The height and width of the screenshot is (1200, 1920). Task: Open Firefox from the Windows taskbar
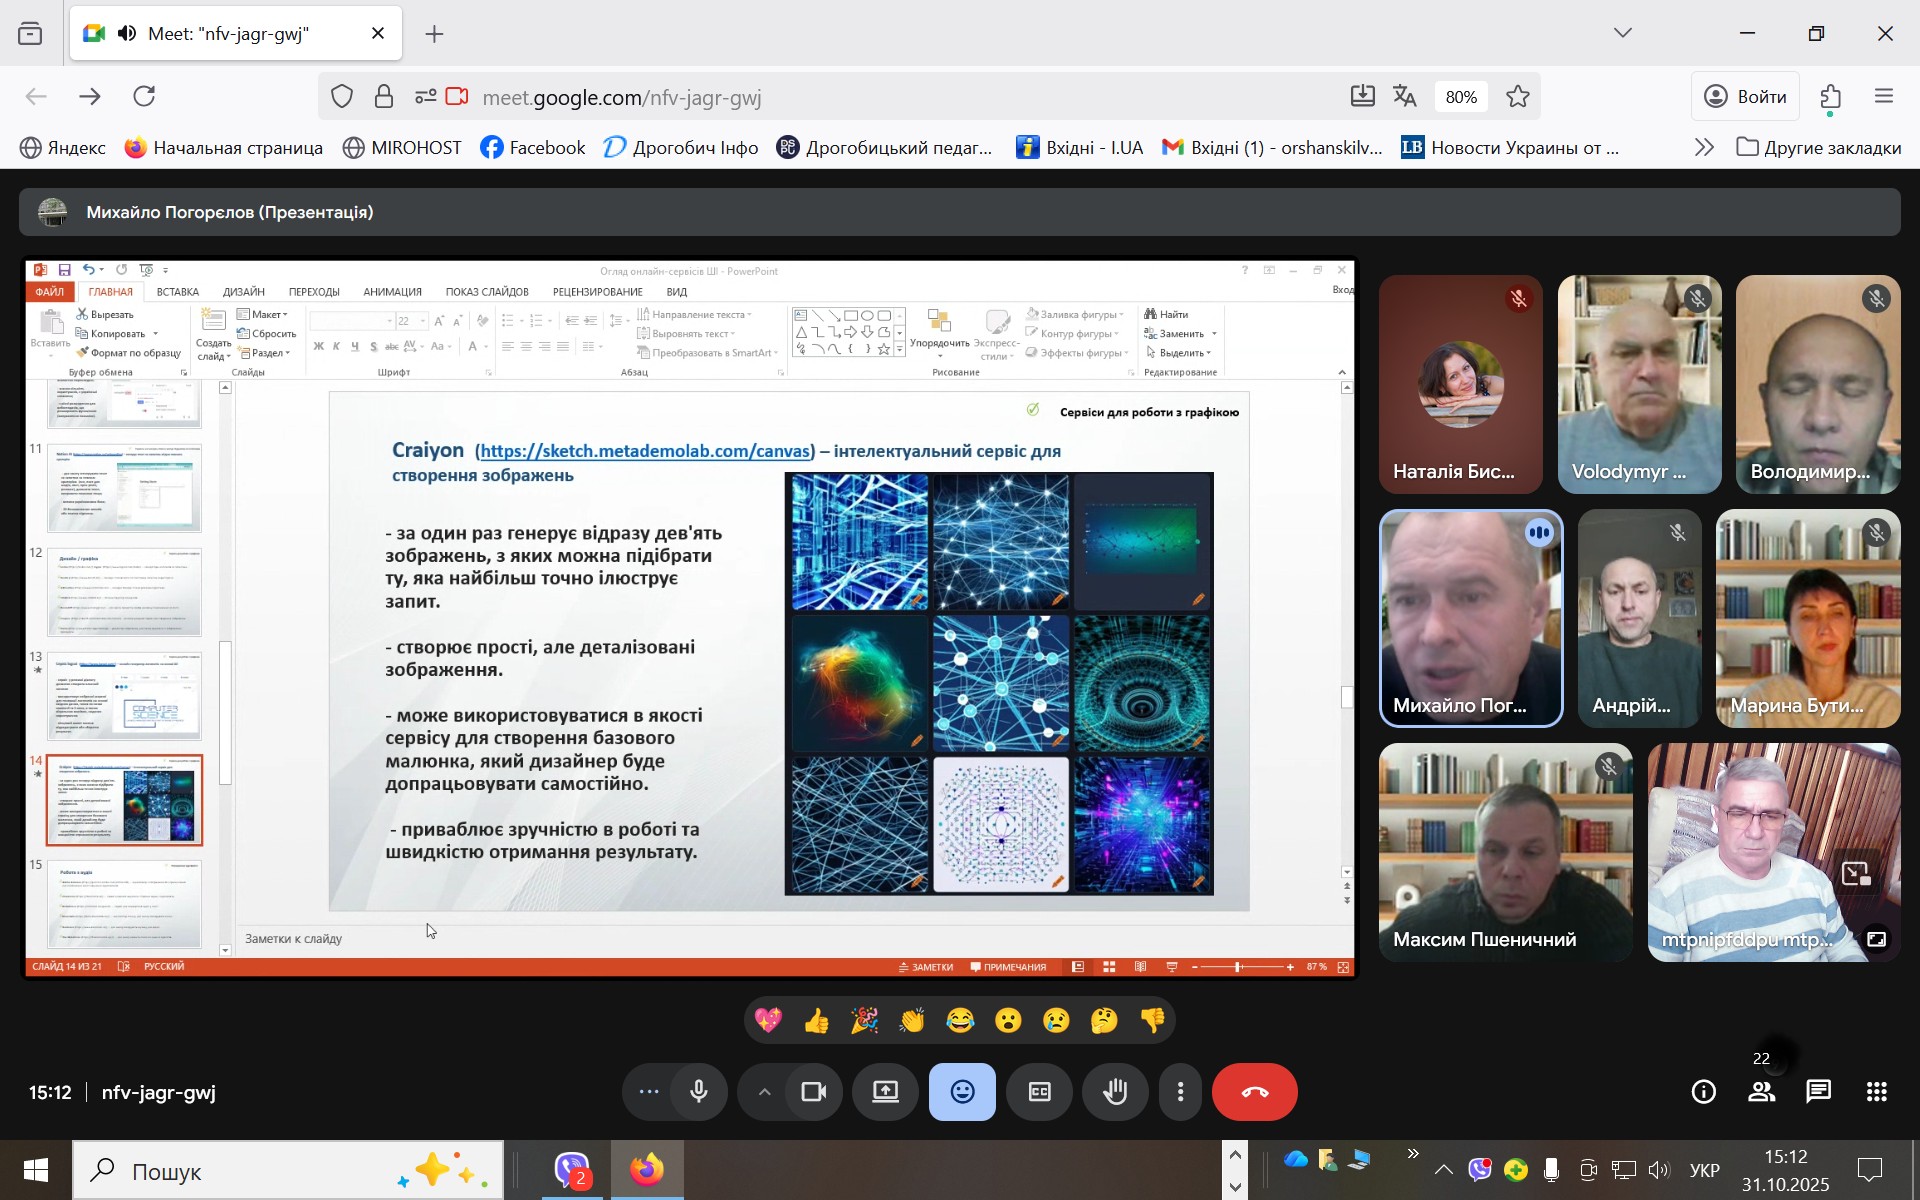click(647, 1170)
